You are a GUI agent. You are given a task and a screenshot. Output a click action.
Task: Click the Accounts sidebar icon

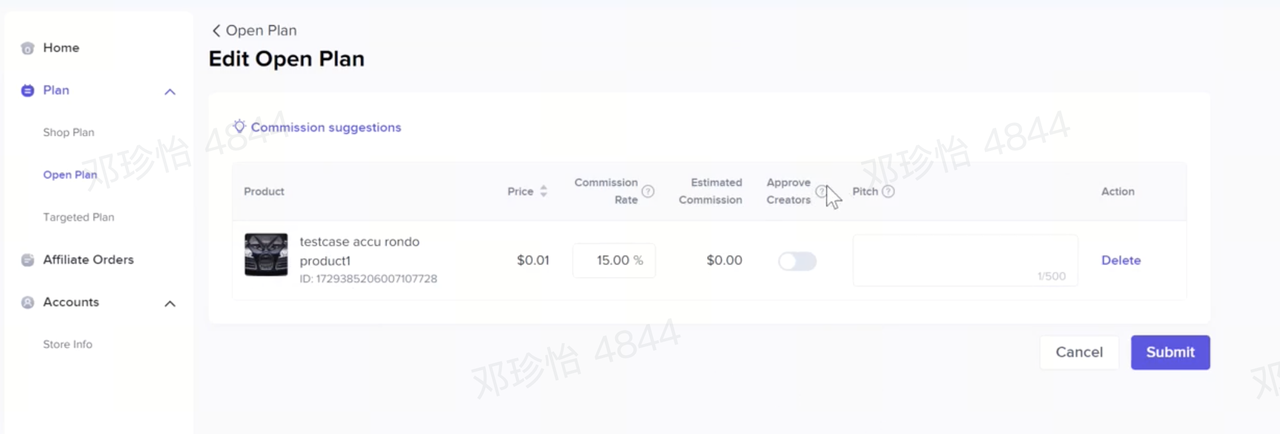tap(28, 302)
